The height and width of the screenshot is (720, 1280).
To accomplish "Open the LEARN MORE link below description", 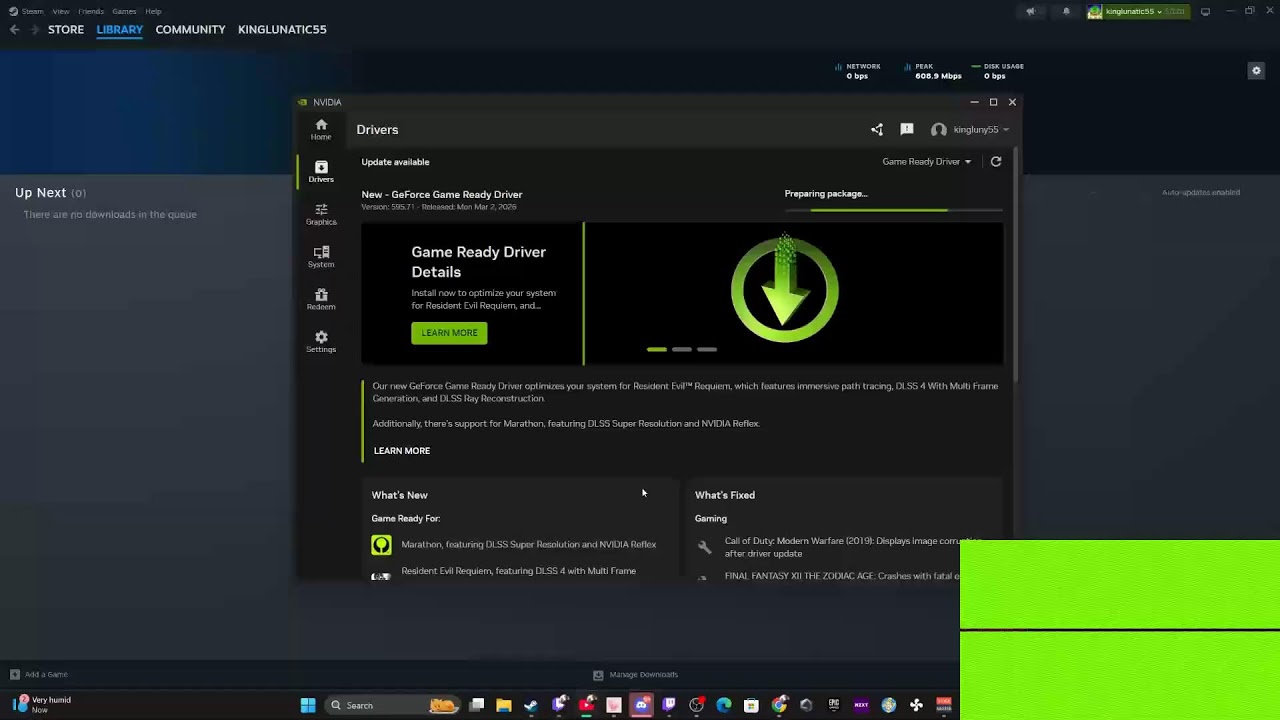I will [x=402, y=451].
